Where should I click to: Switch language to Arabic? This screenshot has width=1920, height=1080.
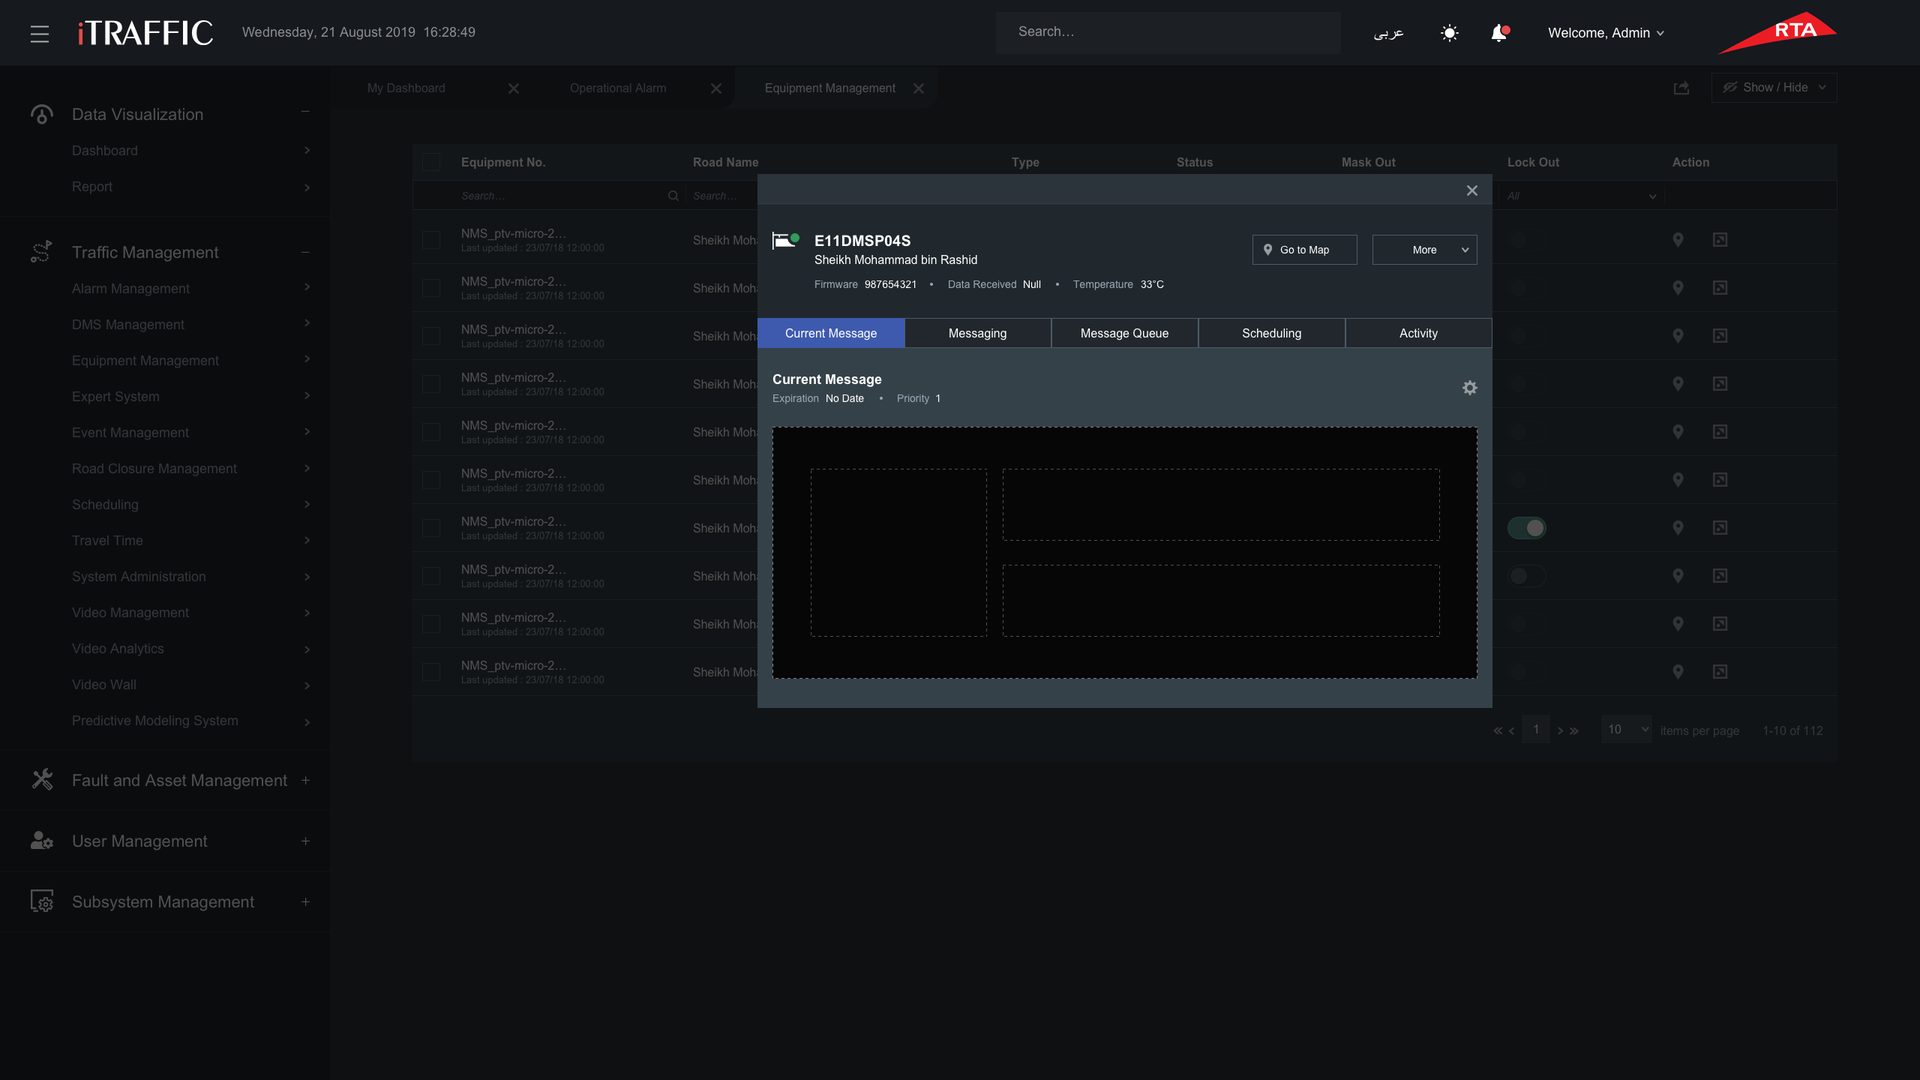[1388, 33]
